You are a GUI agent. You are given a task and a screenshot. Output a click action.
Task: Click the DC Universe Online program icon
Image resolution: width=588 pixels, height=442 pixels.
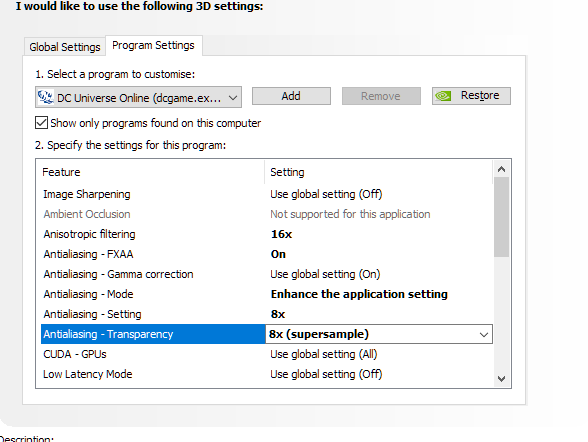[45, 97]
